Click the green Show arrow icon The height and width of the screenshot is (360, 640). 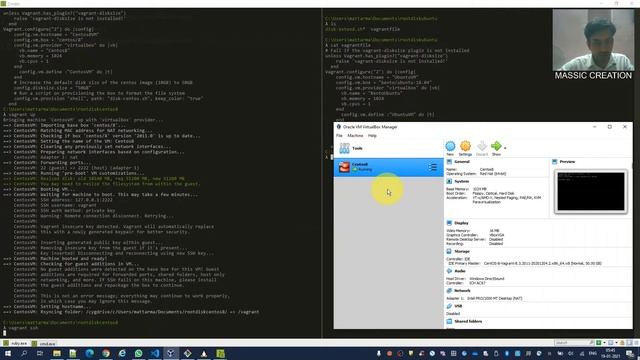[496, 146]
